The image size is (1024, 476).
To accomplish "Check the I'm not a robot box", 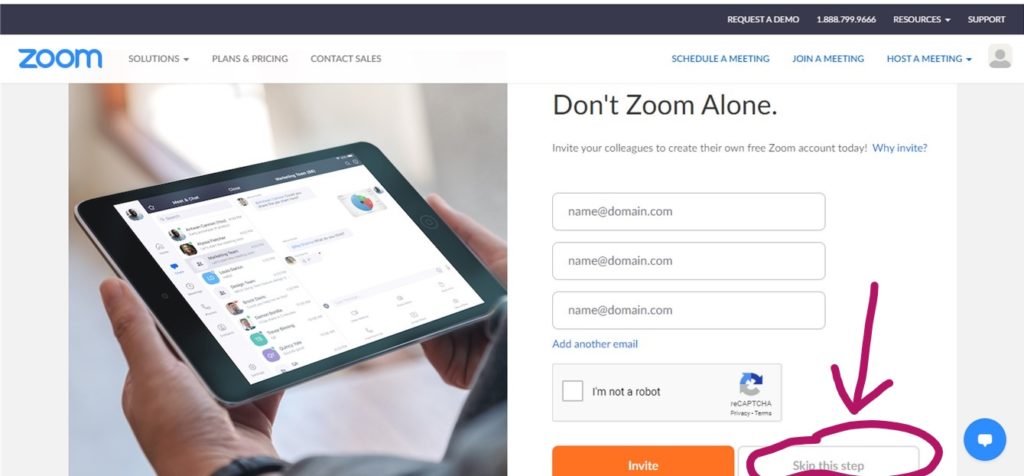I will [x=573, y=391].
